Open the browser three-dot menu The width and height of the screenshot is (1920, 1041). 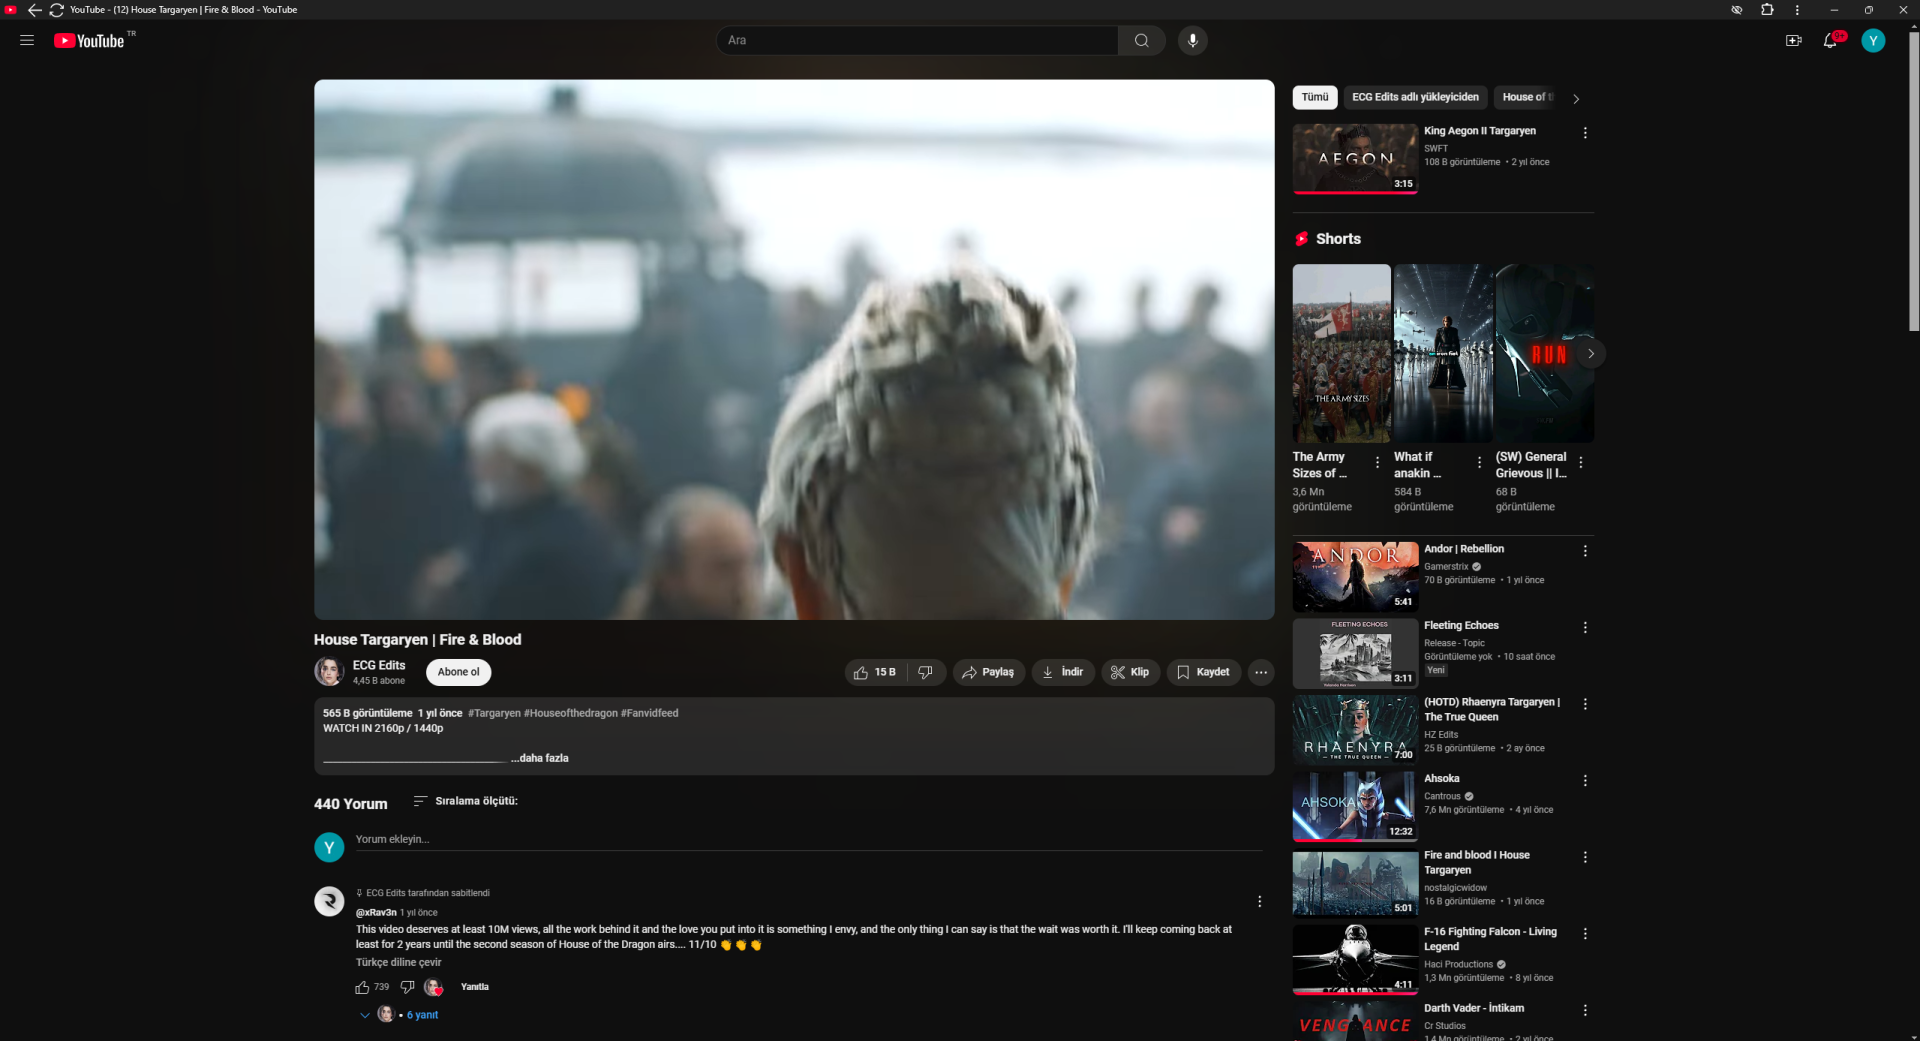(1797, 10)
